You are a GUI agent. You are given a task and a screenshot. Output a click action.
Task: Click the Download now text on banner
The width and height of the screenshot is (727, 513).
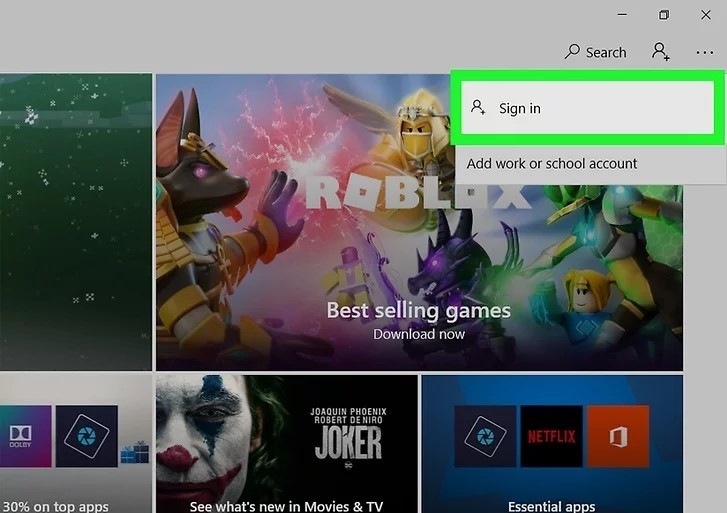(419, 334)
